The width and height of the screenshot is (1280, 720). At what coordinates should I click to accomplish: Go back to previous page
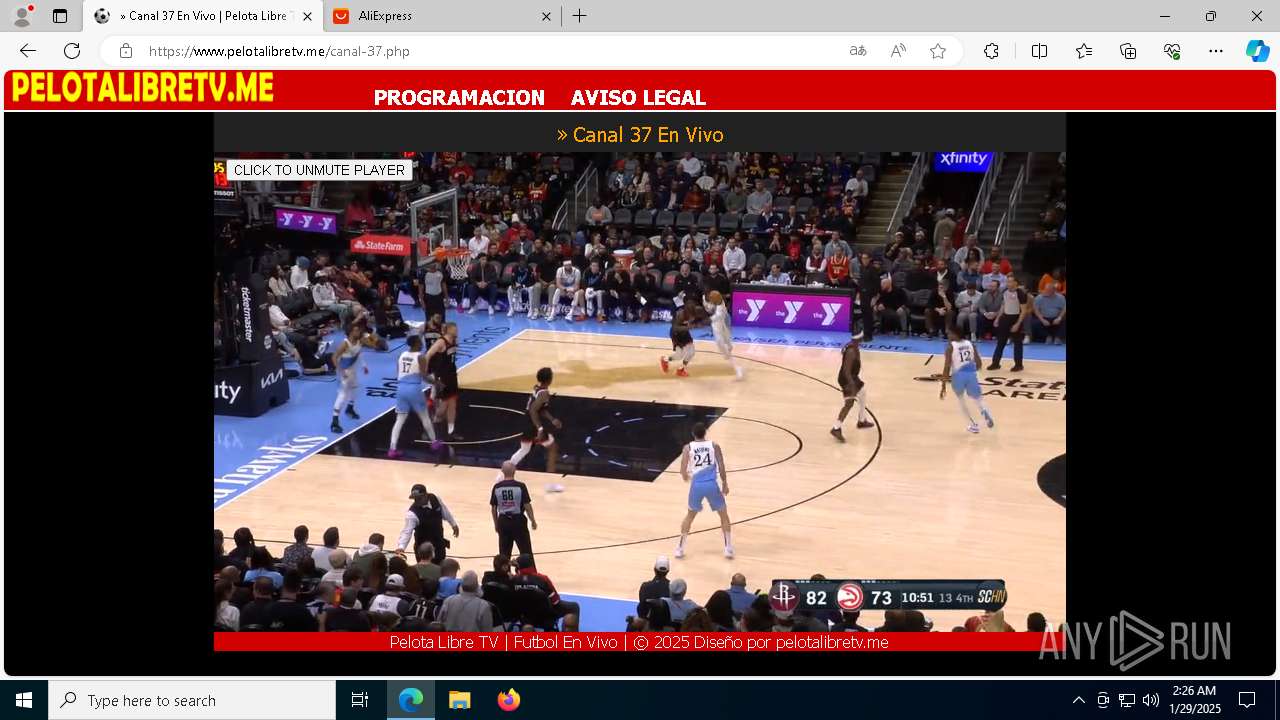point(28,51)
